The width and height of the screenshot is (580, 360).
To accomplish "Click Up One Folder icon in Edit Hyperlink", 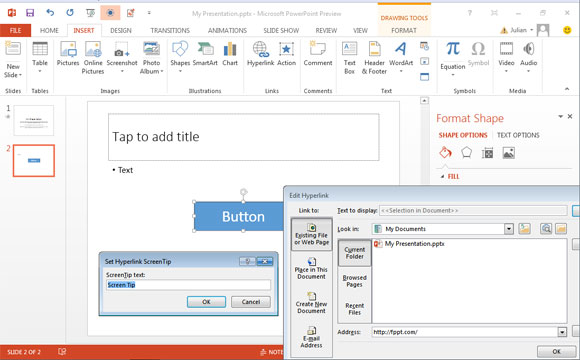I will [x=524, y=229].
